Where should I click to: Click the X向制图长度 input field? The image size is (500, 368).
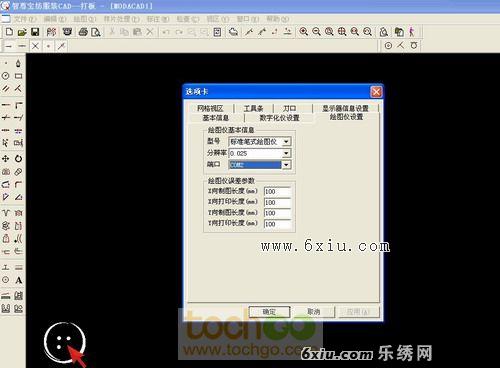277,192
